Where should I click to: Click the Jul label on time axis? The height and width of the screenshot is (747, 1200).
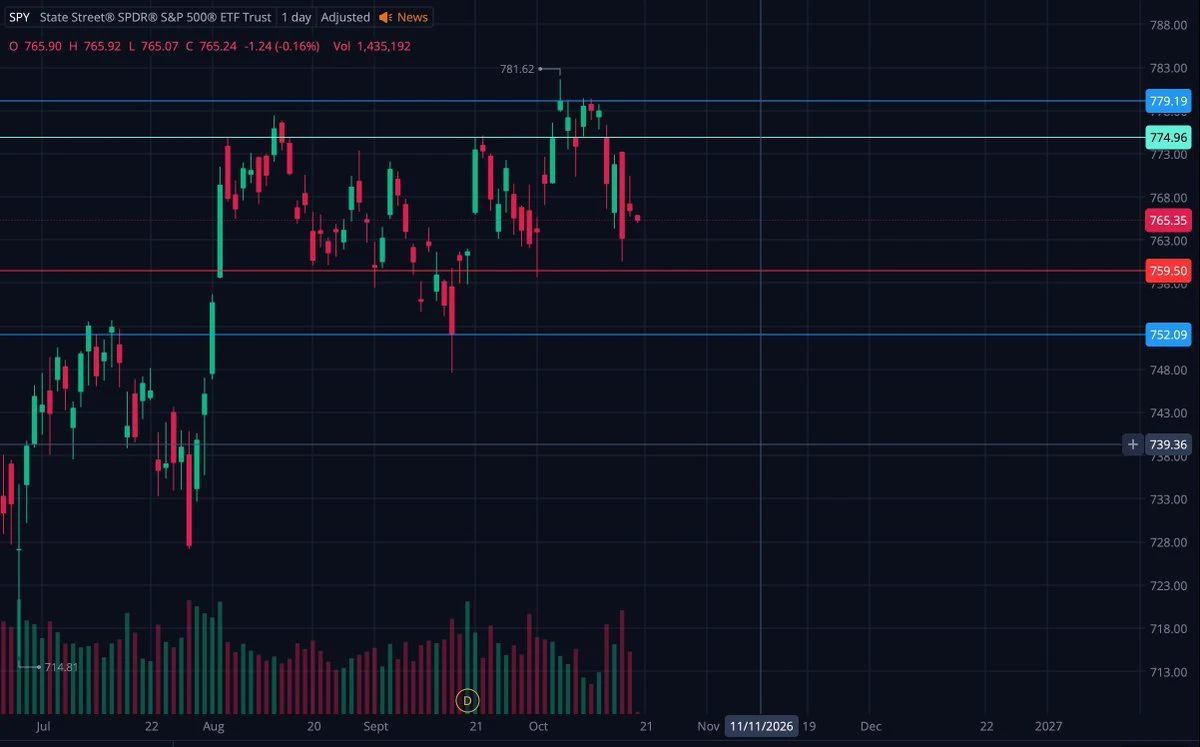point(43,726)
